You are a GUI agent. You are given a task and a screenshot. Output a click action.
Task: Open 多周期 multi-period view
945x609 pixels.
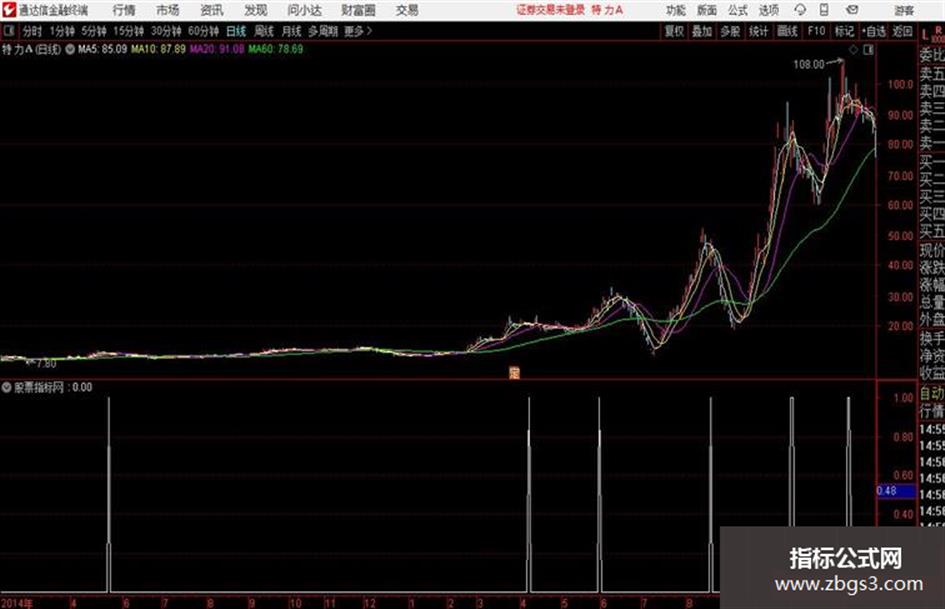[x=323, y=30]
